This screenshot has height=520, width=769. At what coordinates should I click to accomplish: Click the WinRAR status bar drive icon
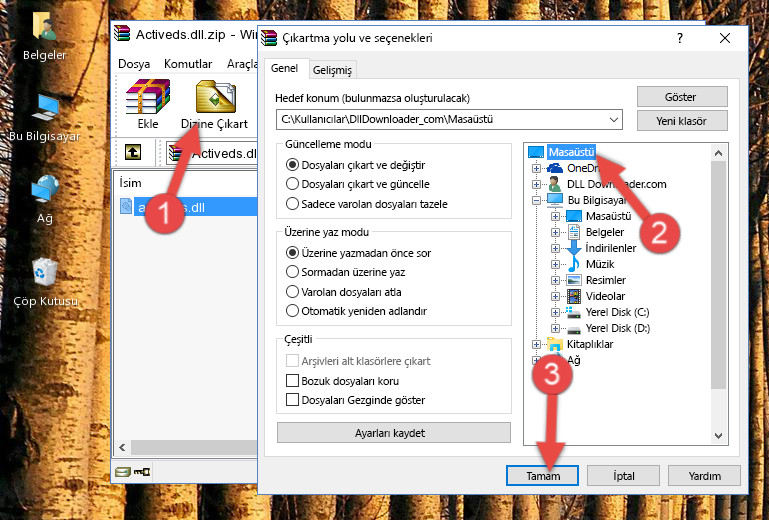(123, 472)
